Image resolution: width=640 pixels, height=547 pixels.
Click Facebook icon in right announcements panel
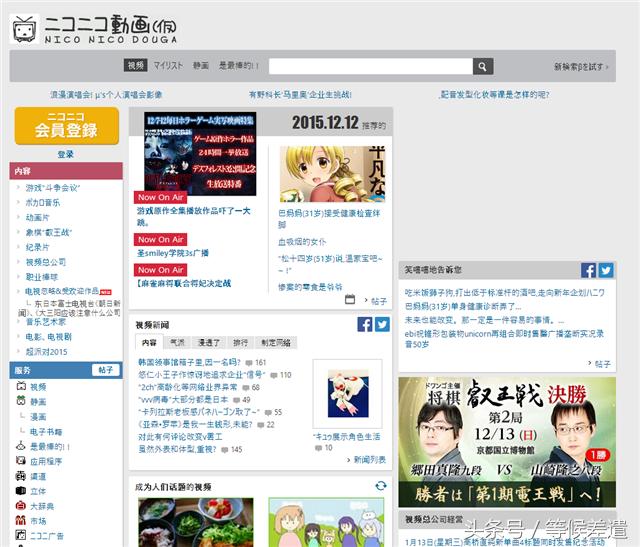coord(589,270)
